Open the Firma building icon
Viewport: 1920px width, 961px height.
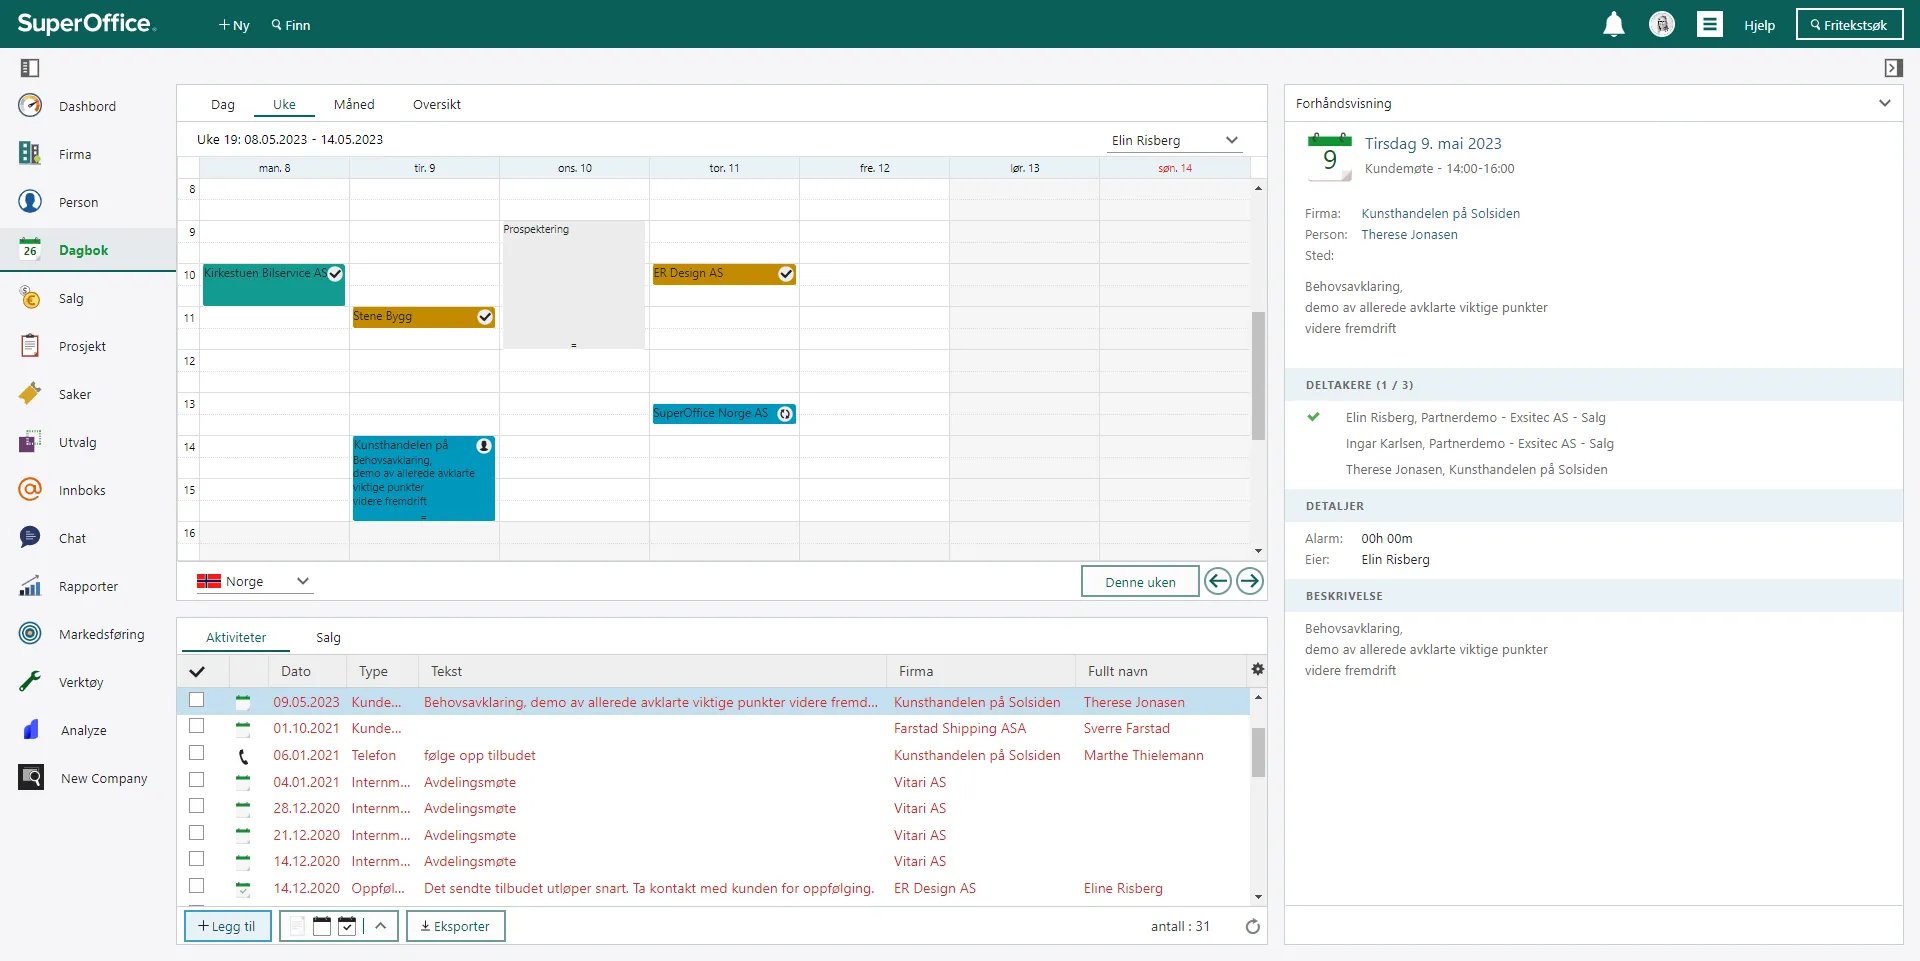tap(30, 153)
